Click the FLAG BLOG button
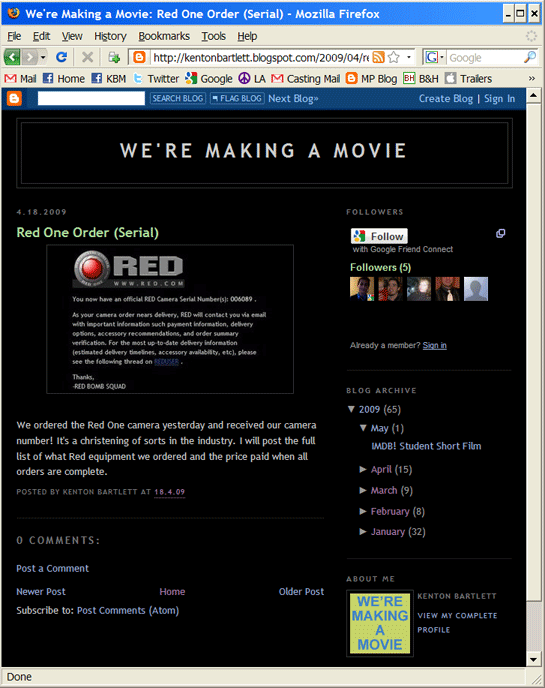The image size is (545, 688). point(237,98)
